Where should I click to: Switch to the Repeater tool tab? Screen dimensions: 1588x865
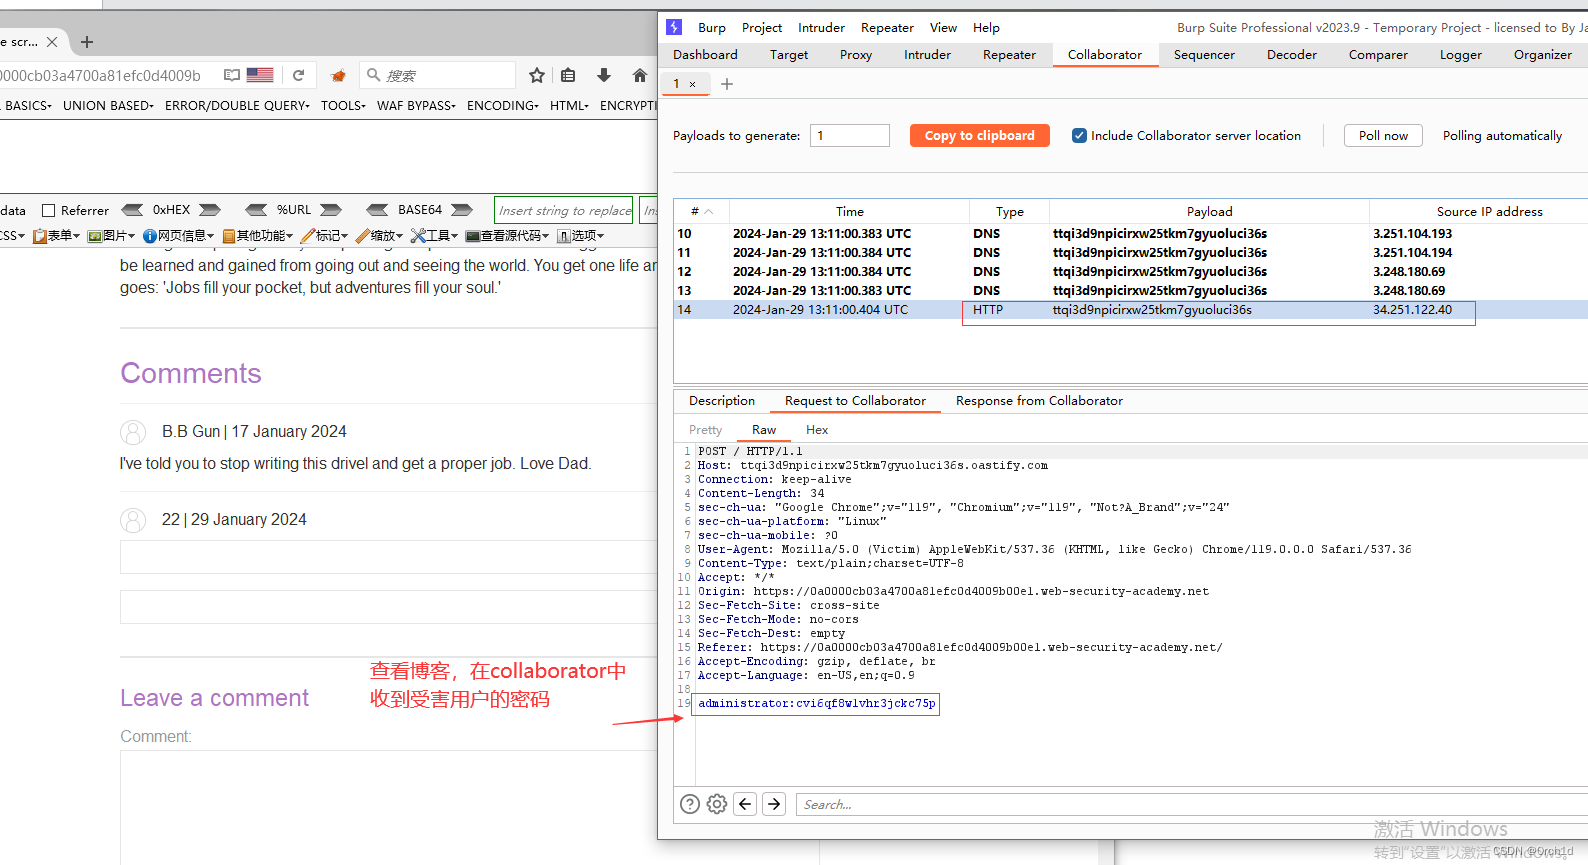coord(1009,55)
